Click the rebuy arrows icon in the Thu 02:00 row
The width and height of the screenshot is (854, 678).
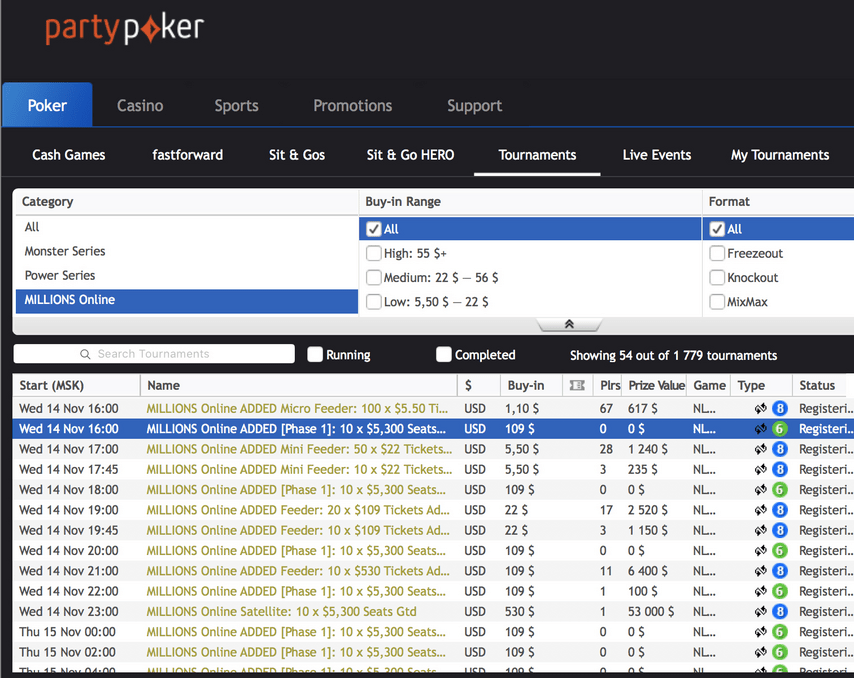point(760,652)
